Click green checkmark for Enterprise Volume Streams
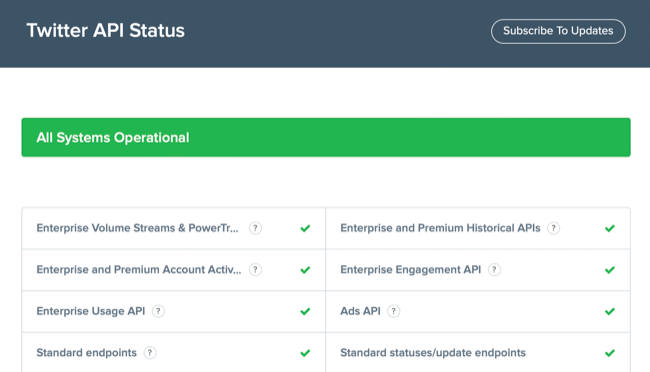 click(x=305, y=229)
